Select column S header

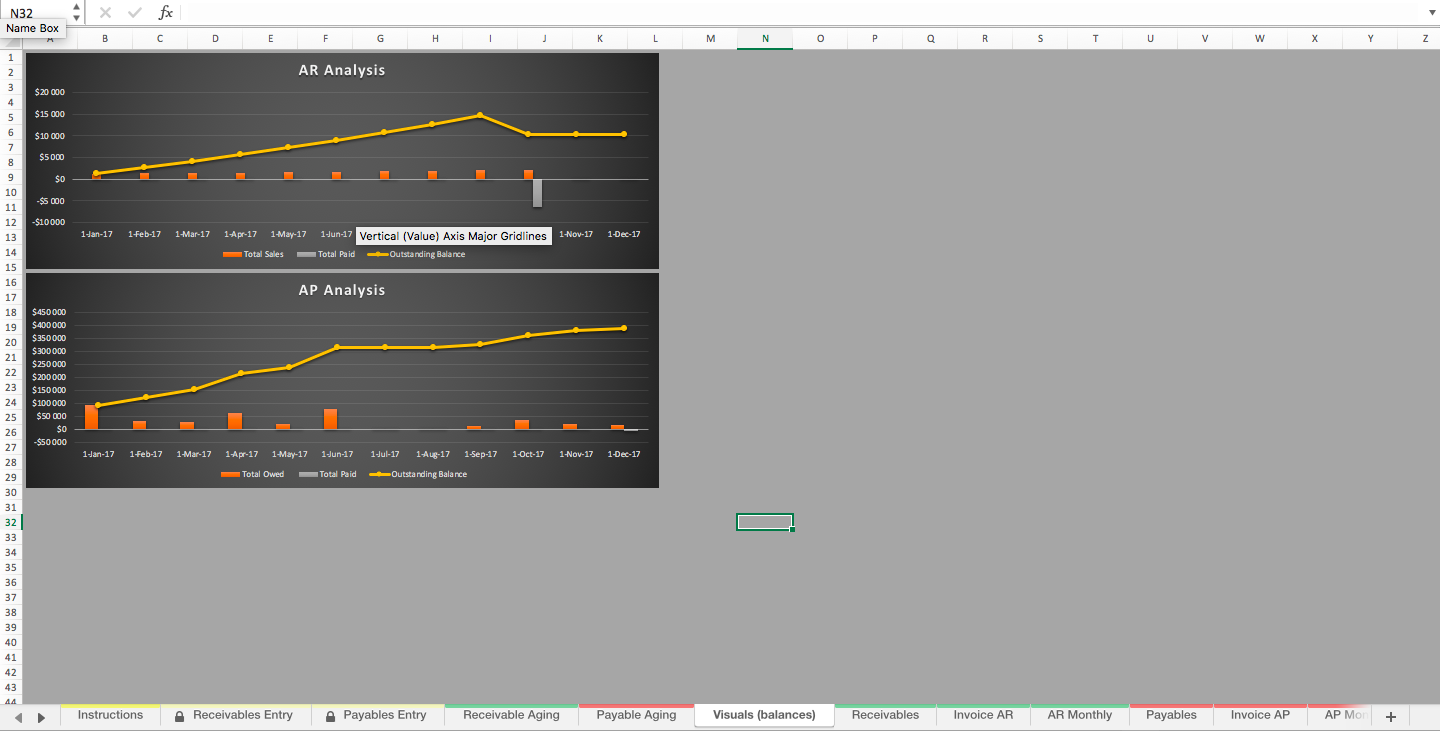tap(1040, 38)
